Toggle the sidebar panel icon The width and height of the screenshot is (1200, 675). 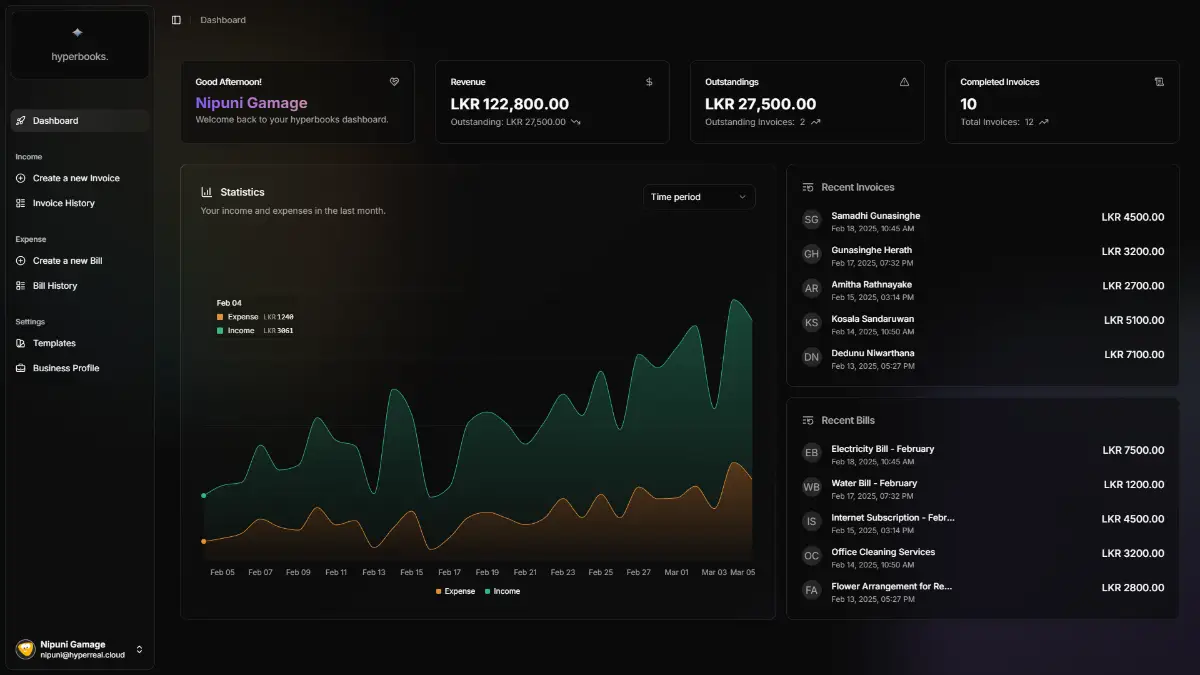click(x=176, y=20)
